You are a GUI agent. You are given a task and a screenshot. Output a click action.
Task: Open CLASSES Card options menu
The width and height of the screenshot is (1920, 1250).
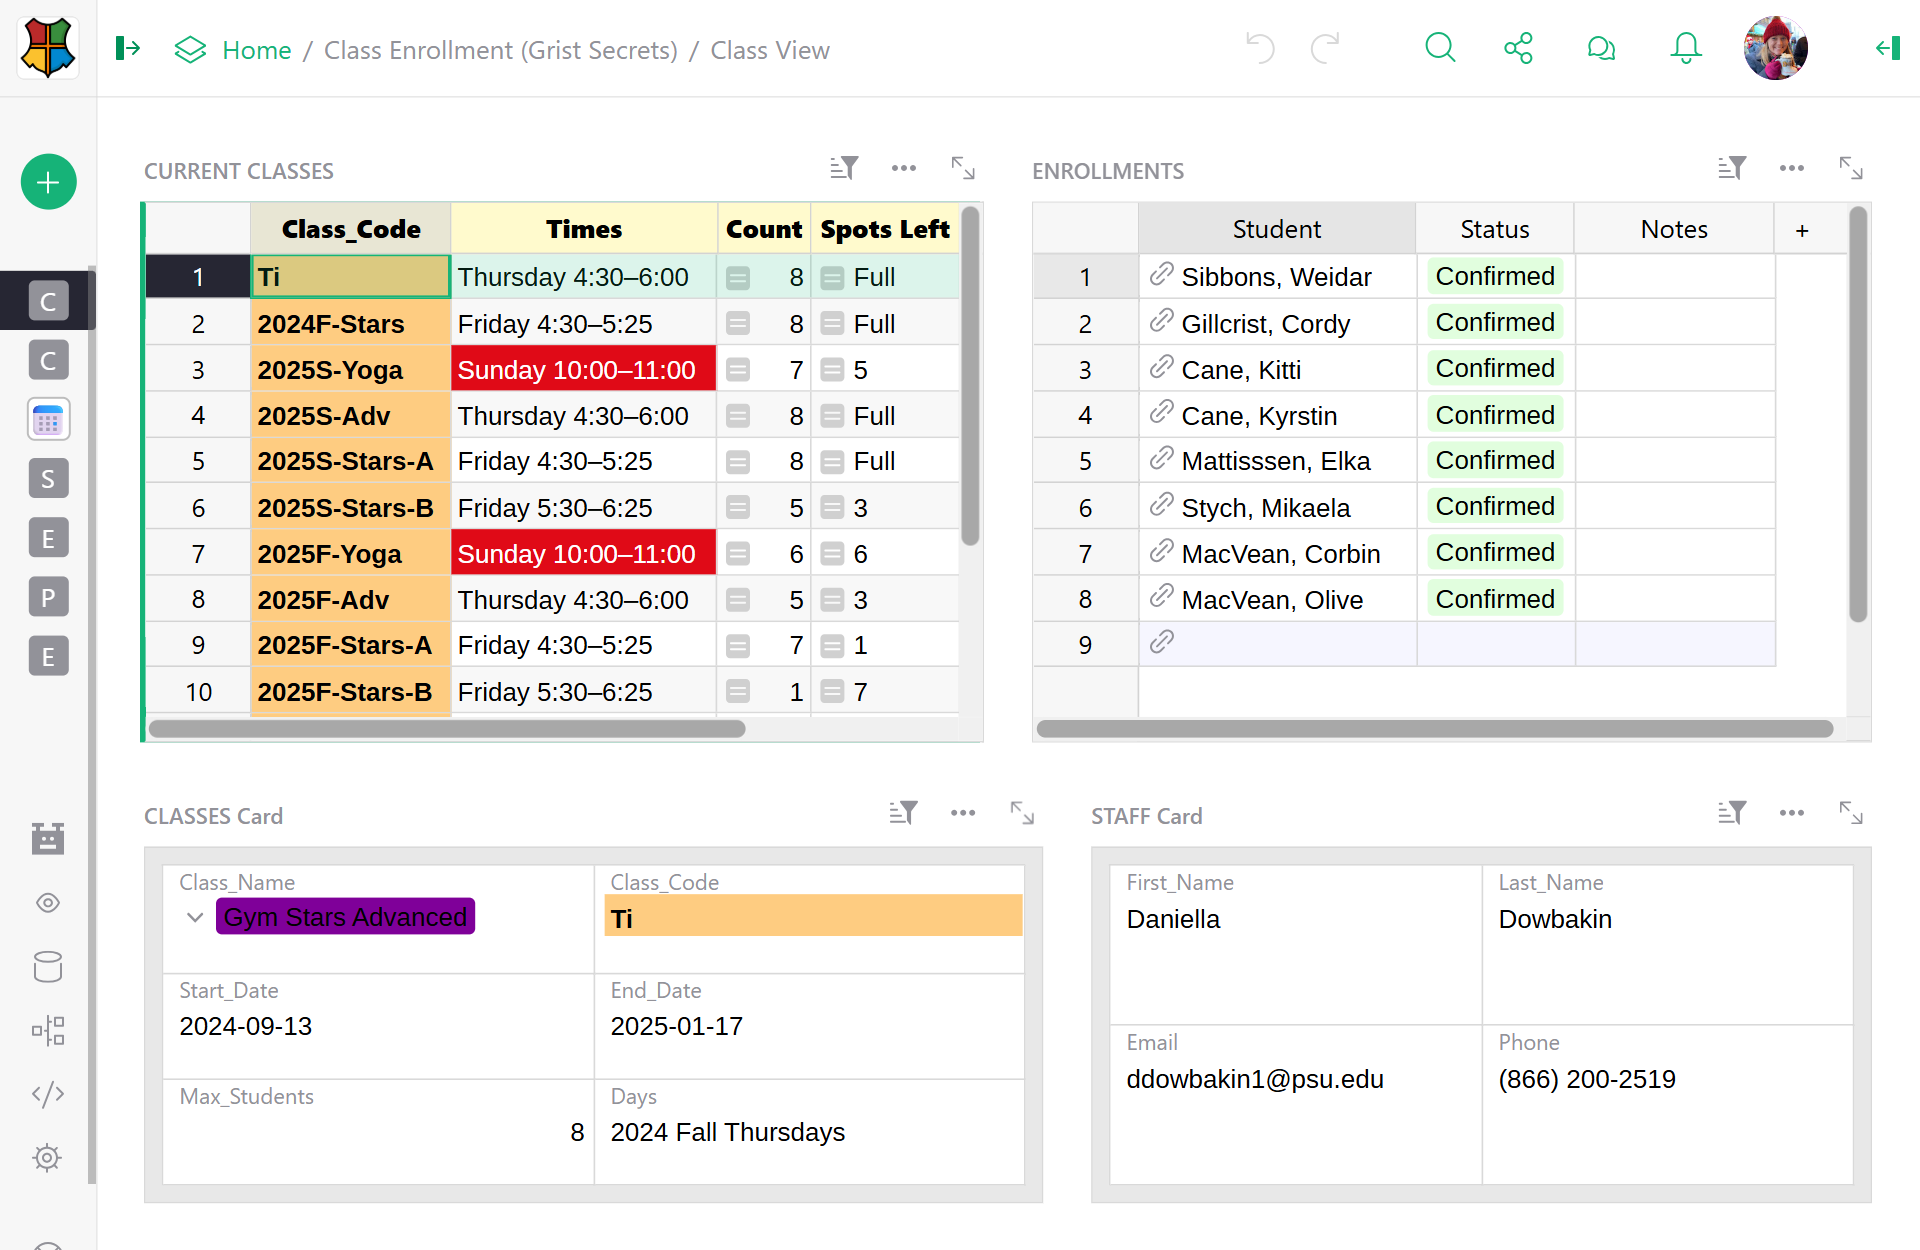point(963,813)
